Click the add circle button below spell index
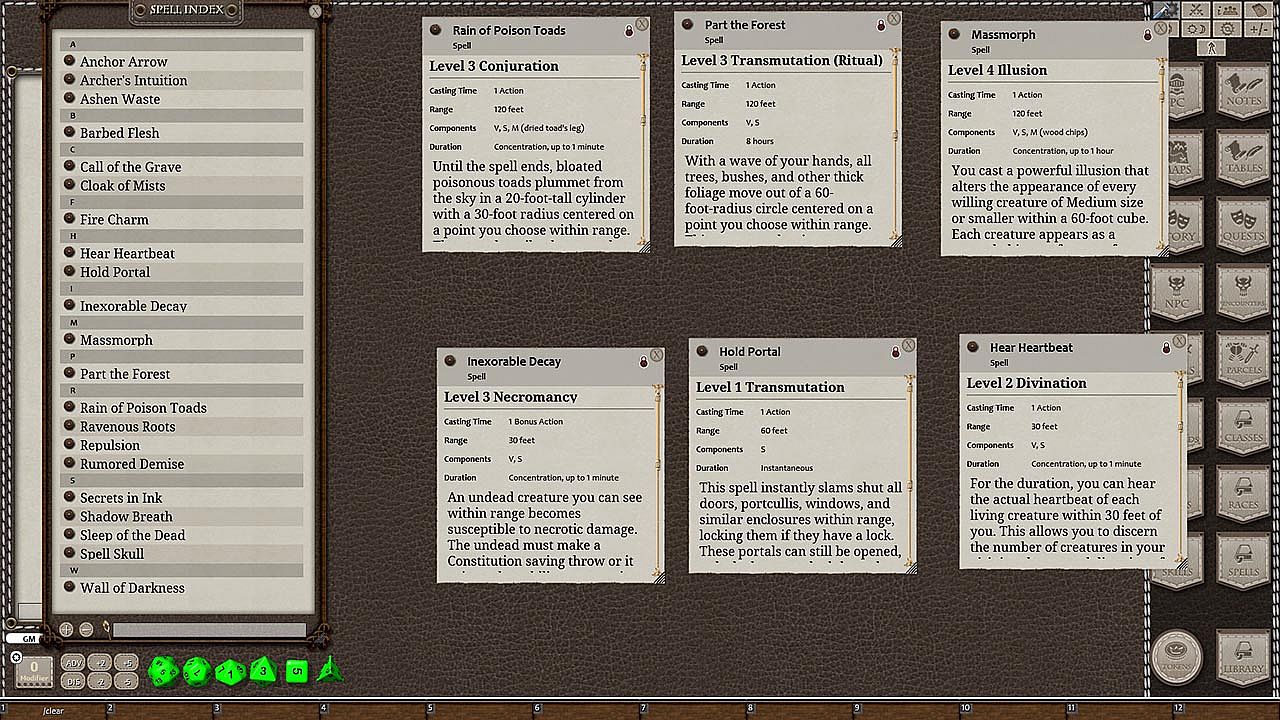 [66, 630]
